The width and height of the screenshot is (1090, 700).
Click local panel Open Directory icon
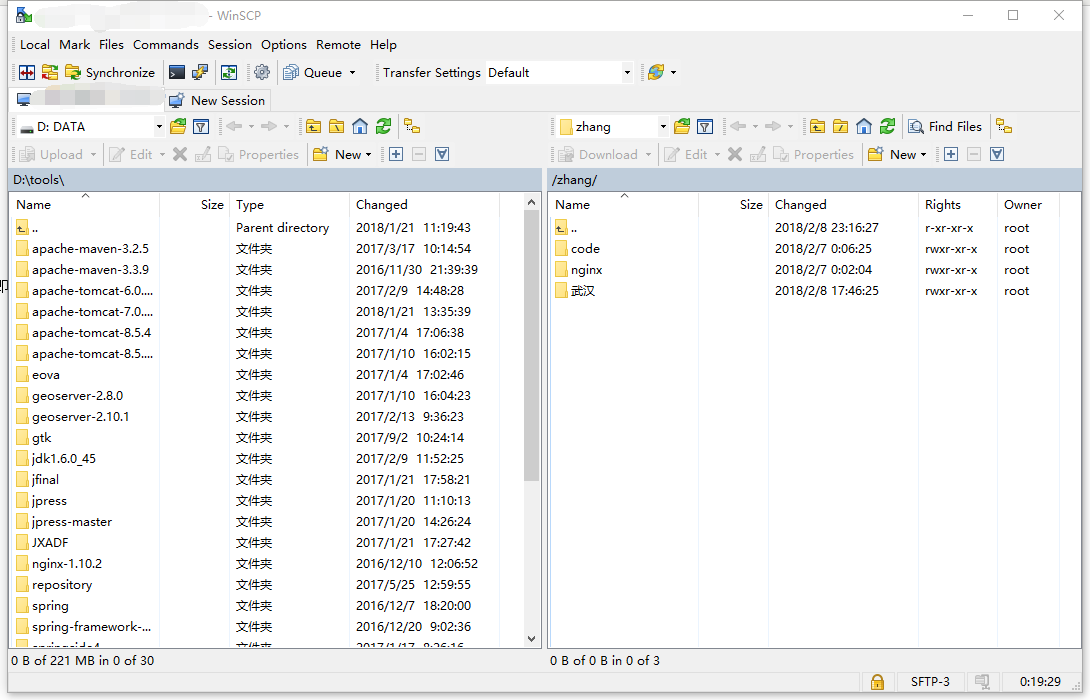178,127
